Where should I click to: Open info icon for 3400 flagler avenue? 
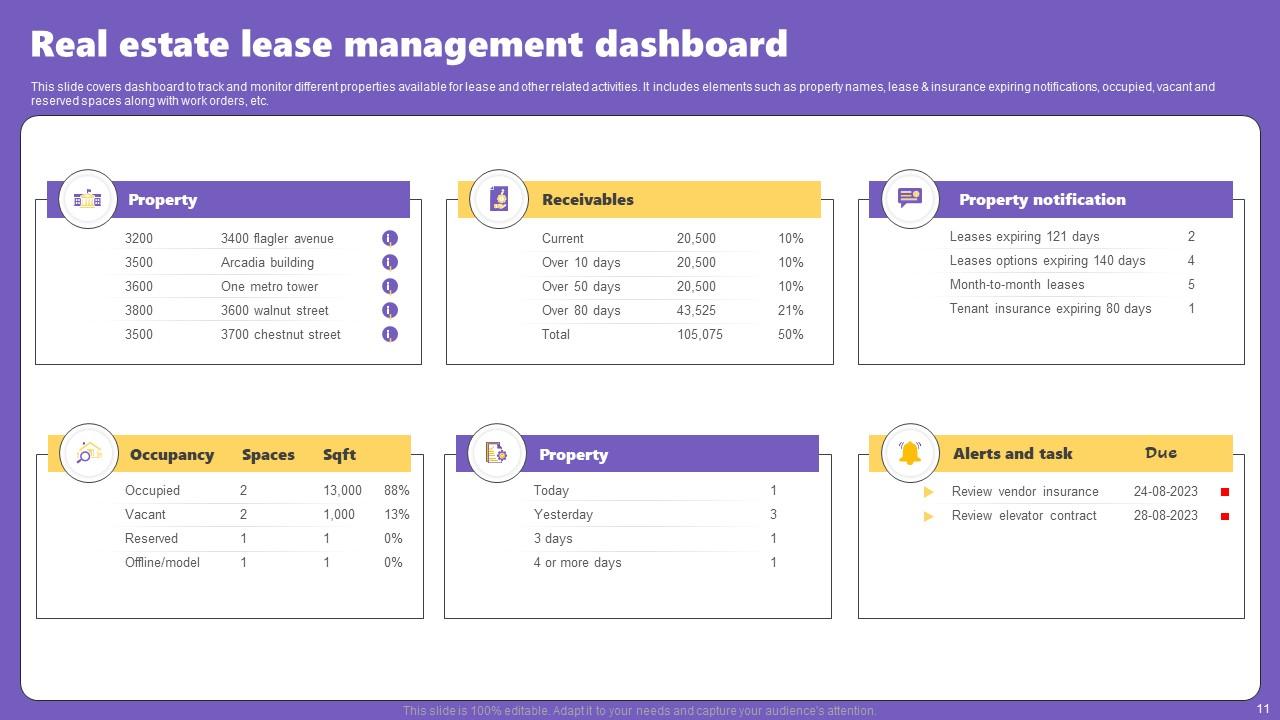(x=390, y=238)
